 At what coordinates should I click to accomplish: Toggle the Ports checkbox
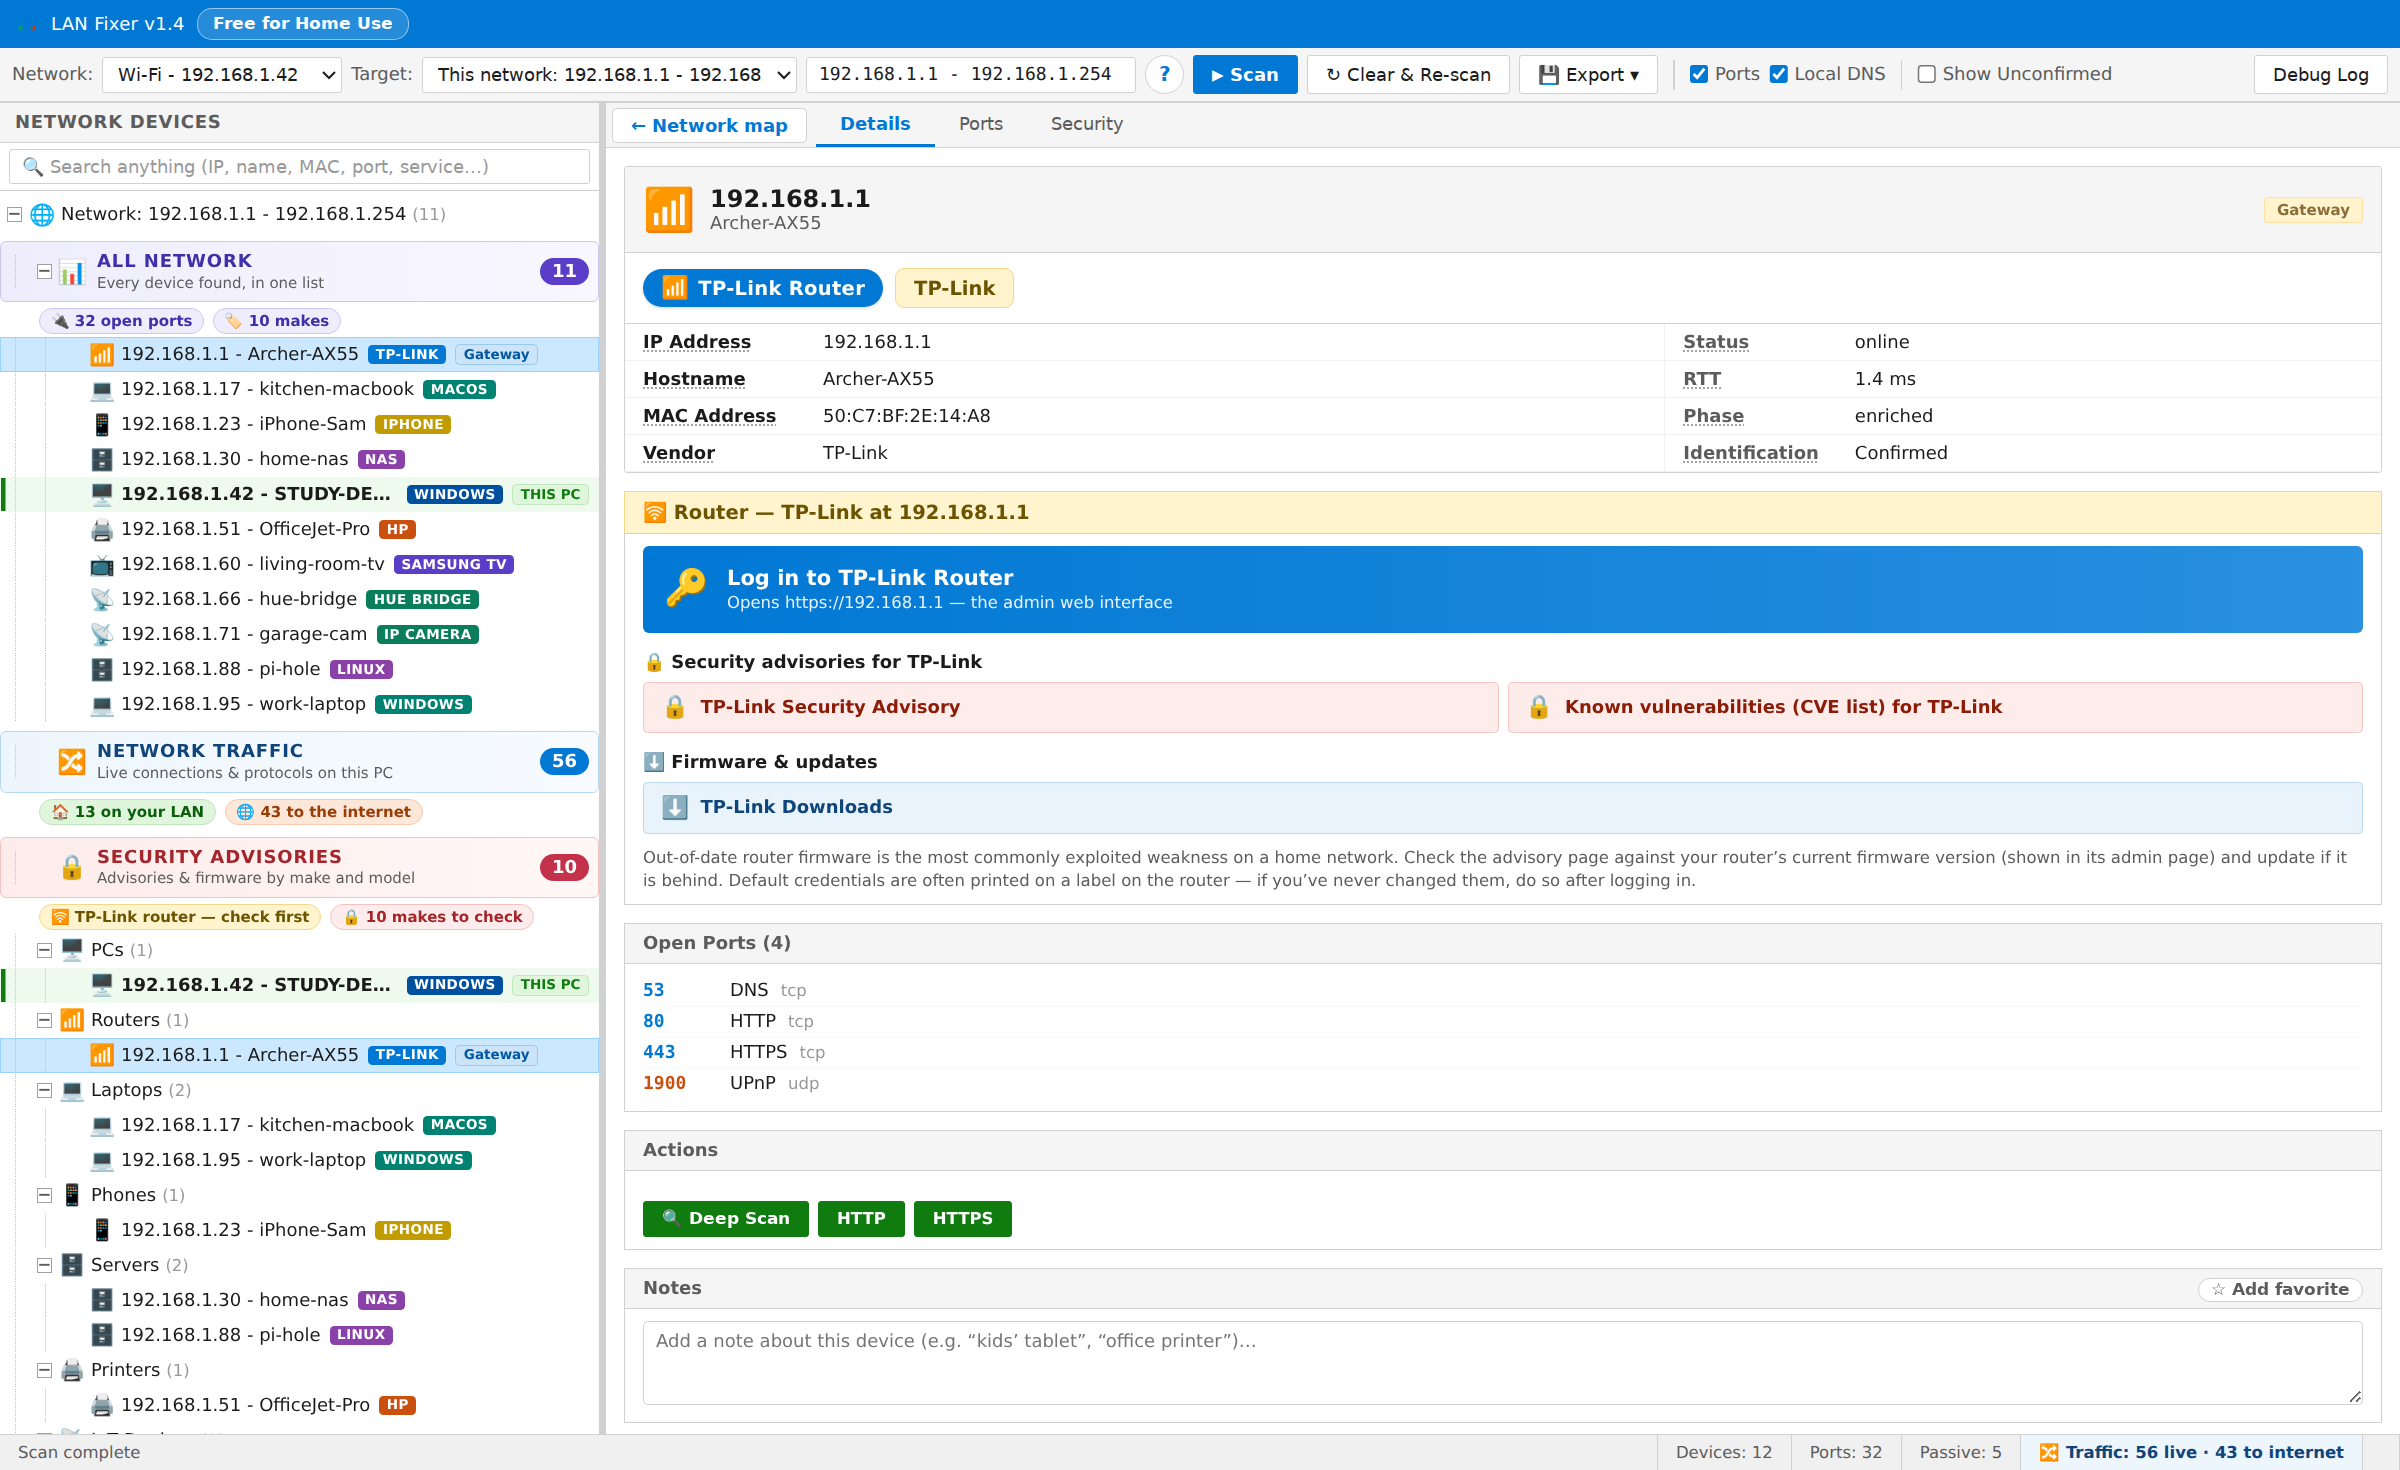point(1699,74)
